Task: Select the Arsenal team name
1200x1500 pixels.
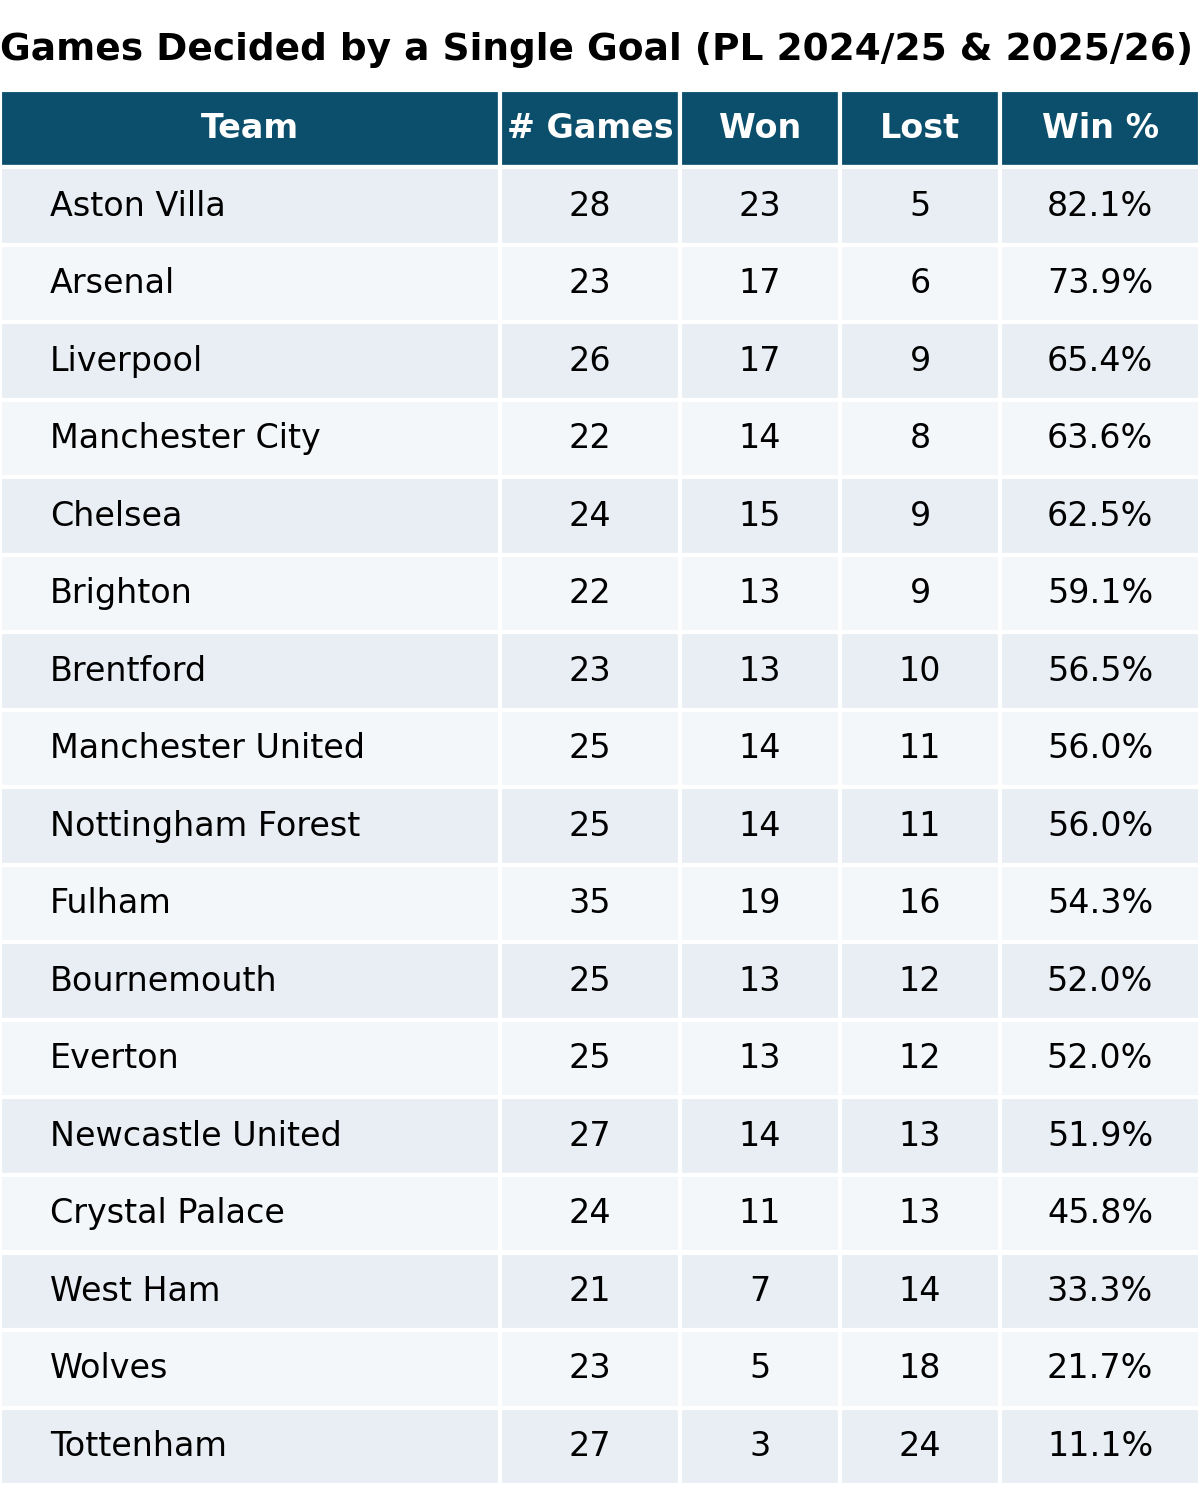Action: tap(112, 283)
